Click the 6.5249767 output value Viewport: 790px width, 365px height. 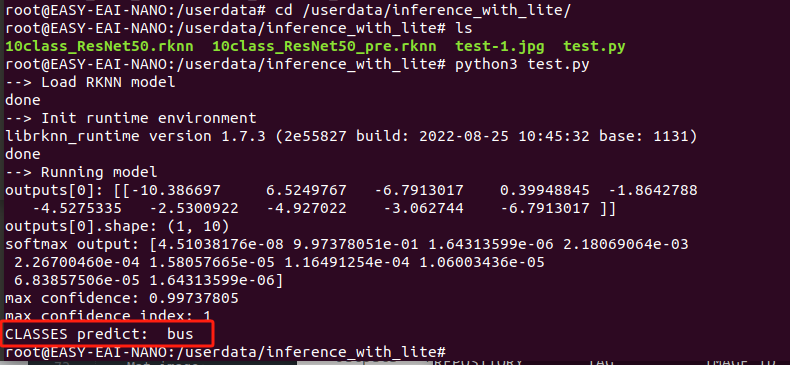(x=306, y=191)
